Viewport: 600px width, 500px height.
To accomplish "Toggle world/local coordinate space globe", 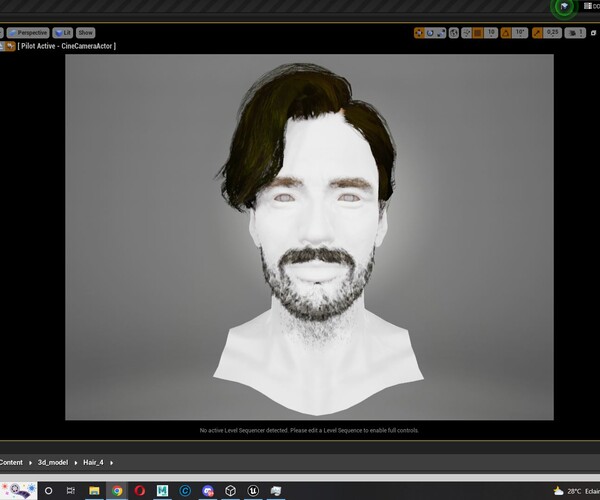I will [454, 33].
